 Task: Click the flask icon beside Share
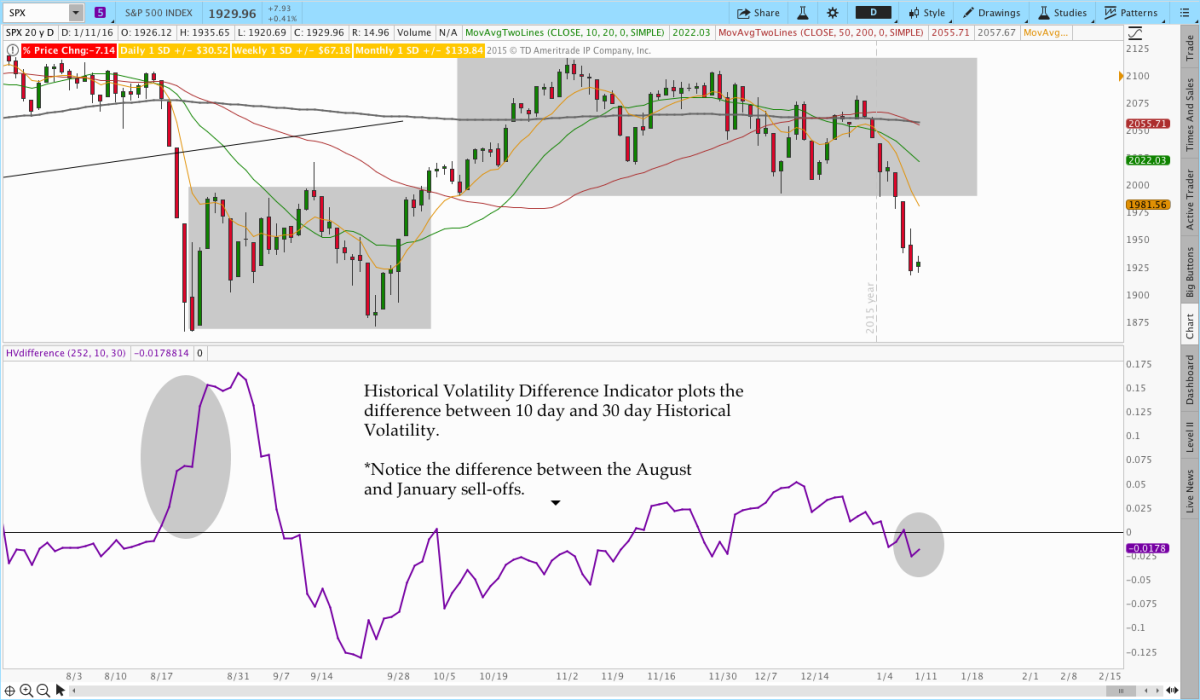tap(803, 13)
